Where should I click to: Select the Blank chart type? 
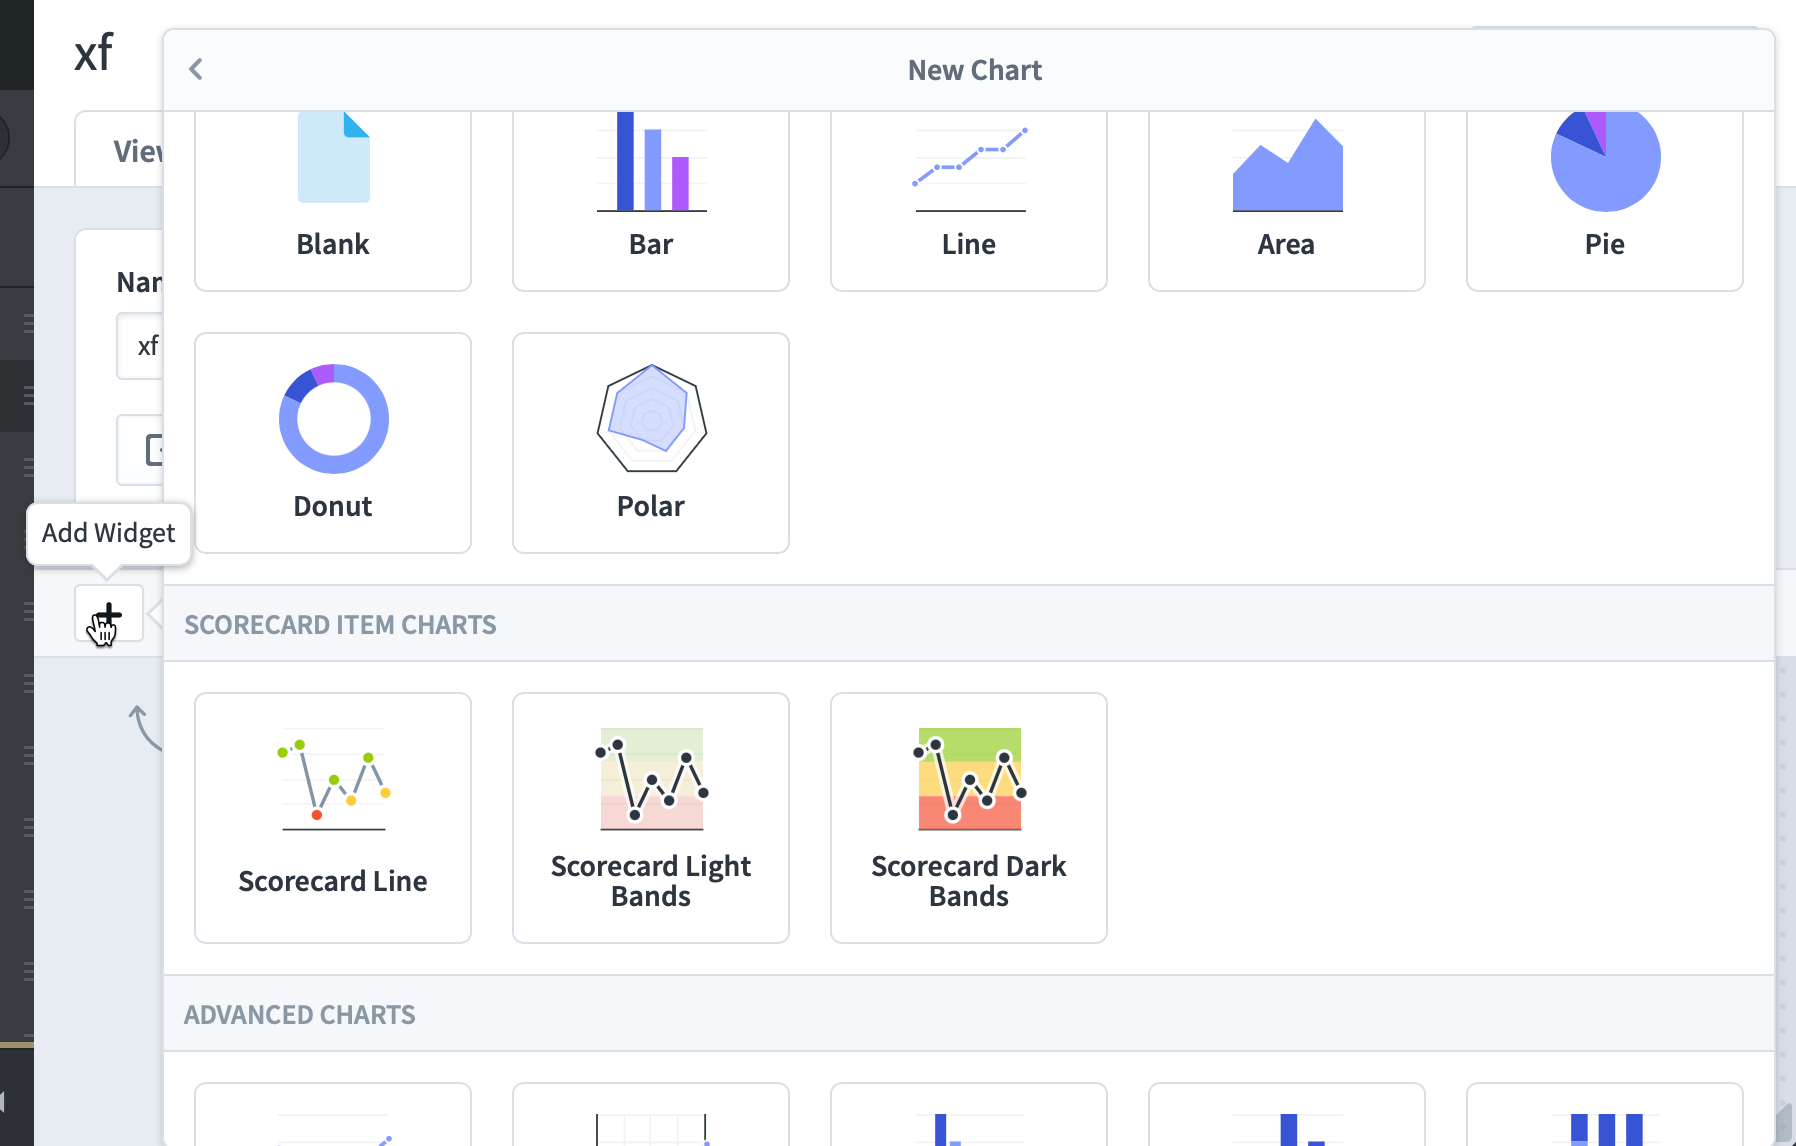[x=333, y=201]
